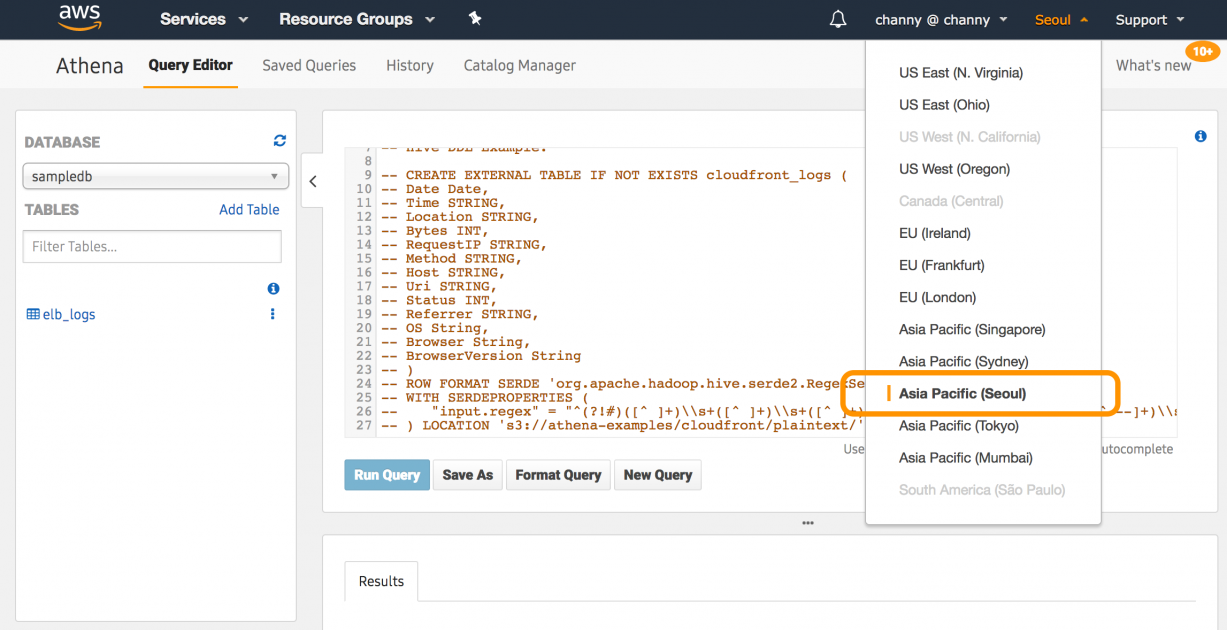
Task: Collapse the database panel with the chevron
Action: [x=313, y=181]
